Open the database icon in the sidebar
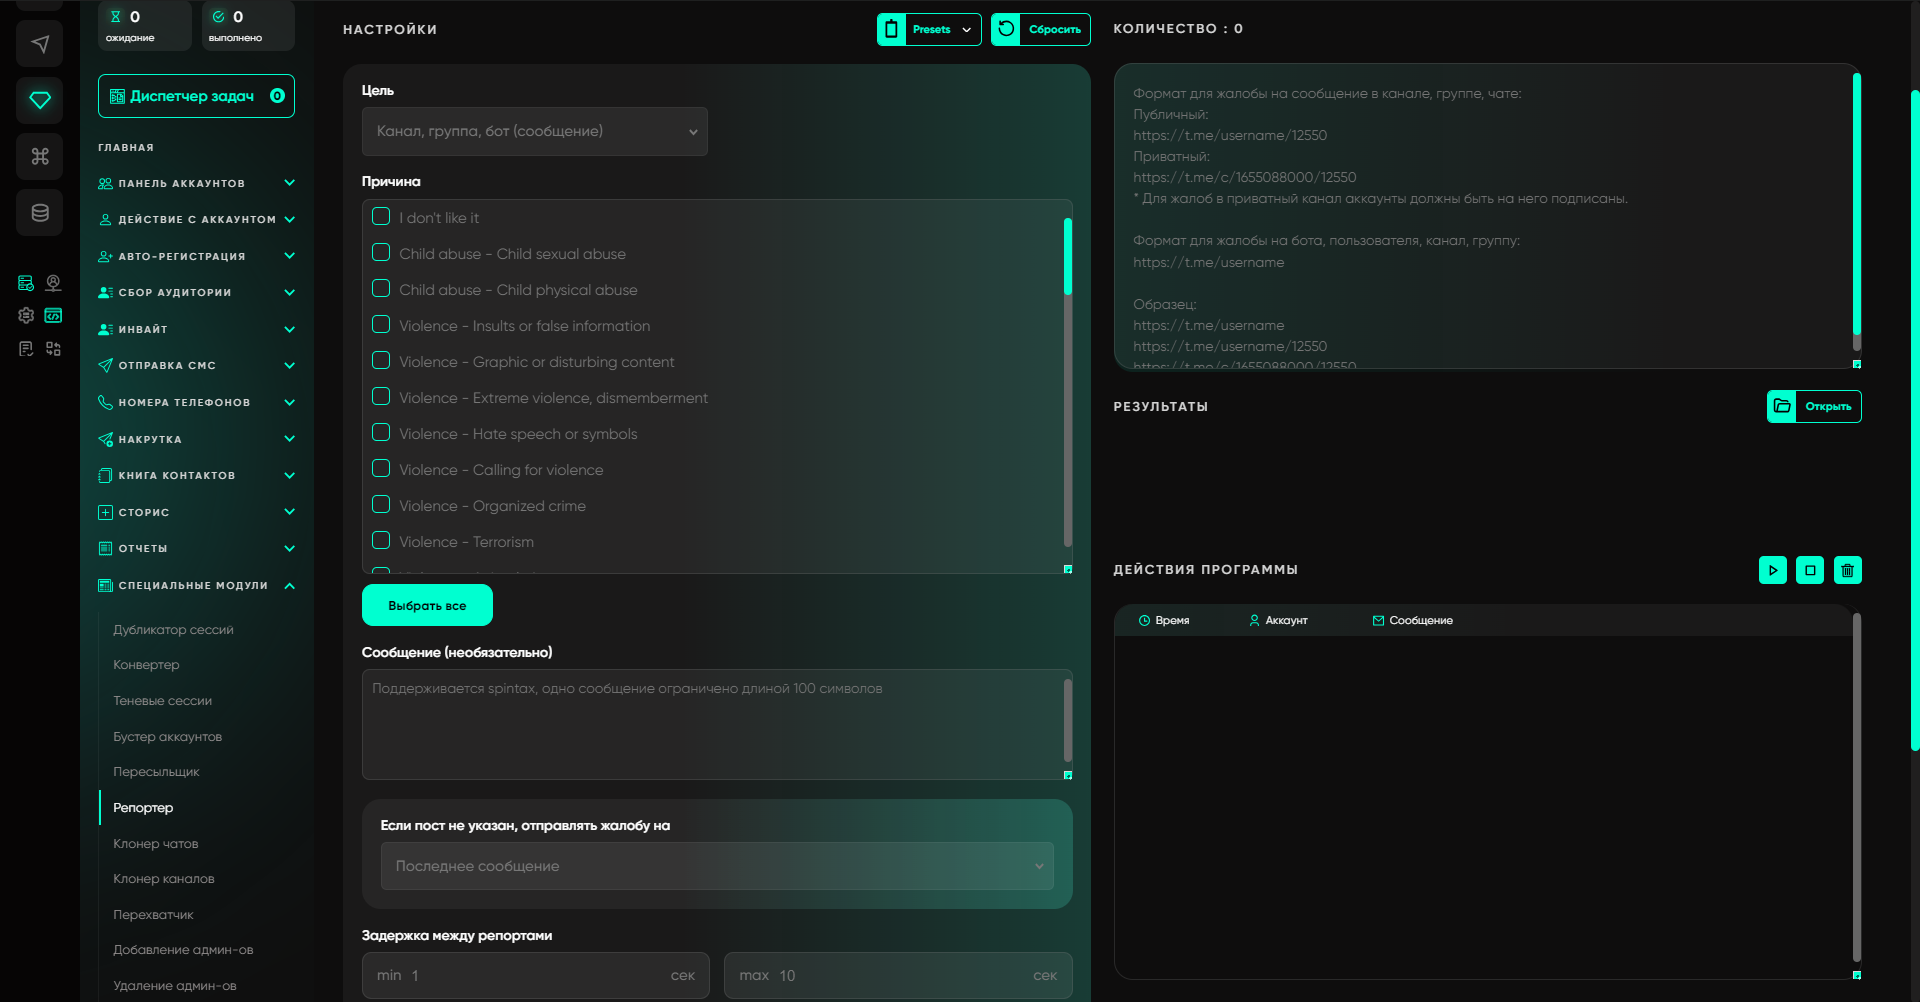Screen dimensions: 1920x1002 tap(39, 212)
